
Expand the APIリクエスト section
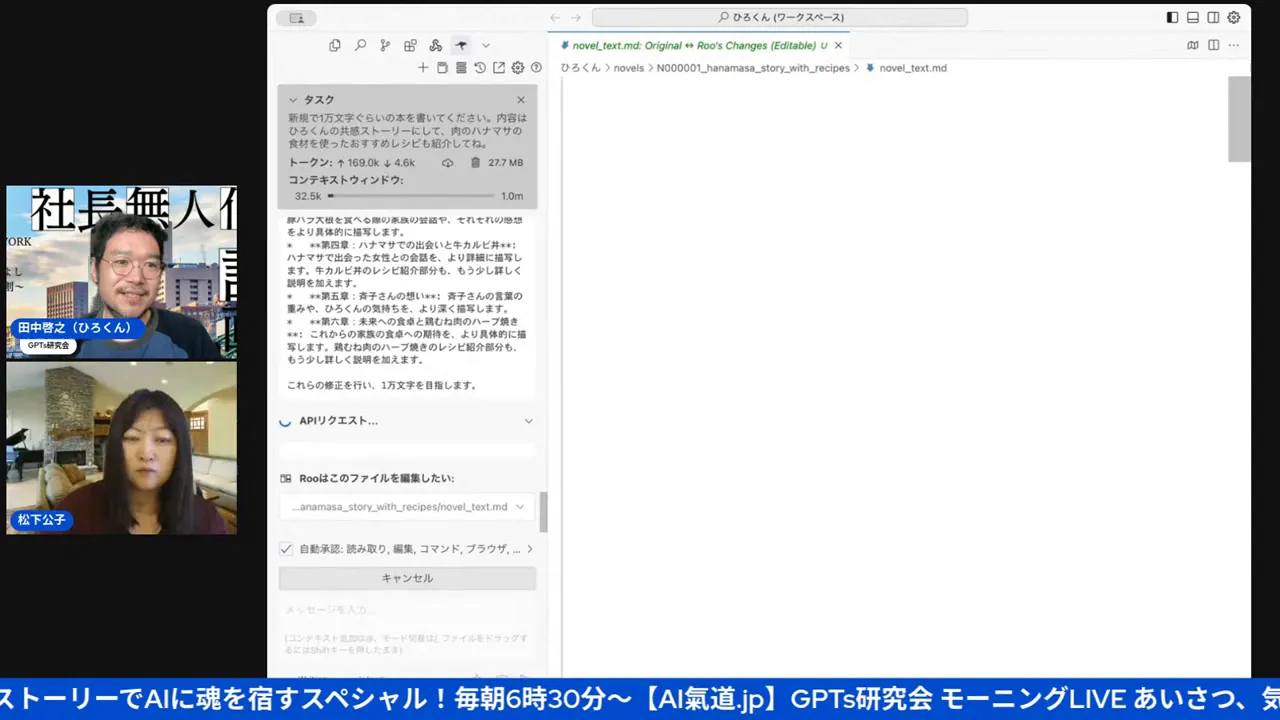(528, 420)
